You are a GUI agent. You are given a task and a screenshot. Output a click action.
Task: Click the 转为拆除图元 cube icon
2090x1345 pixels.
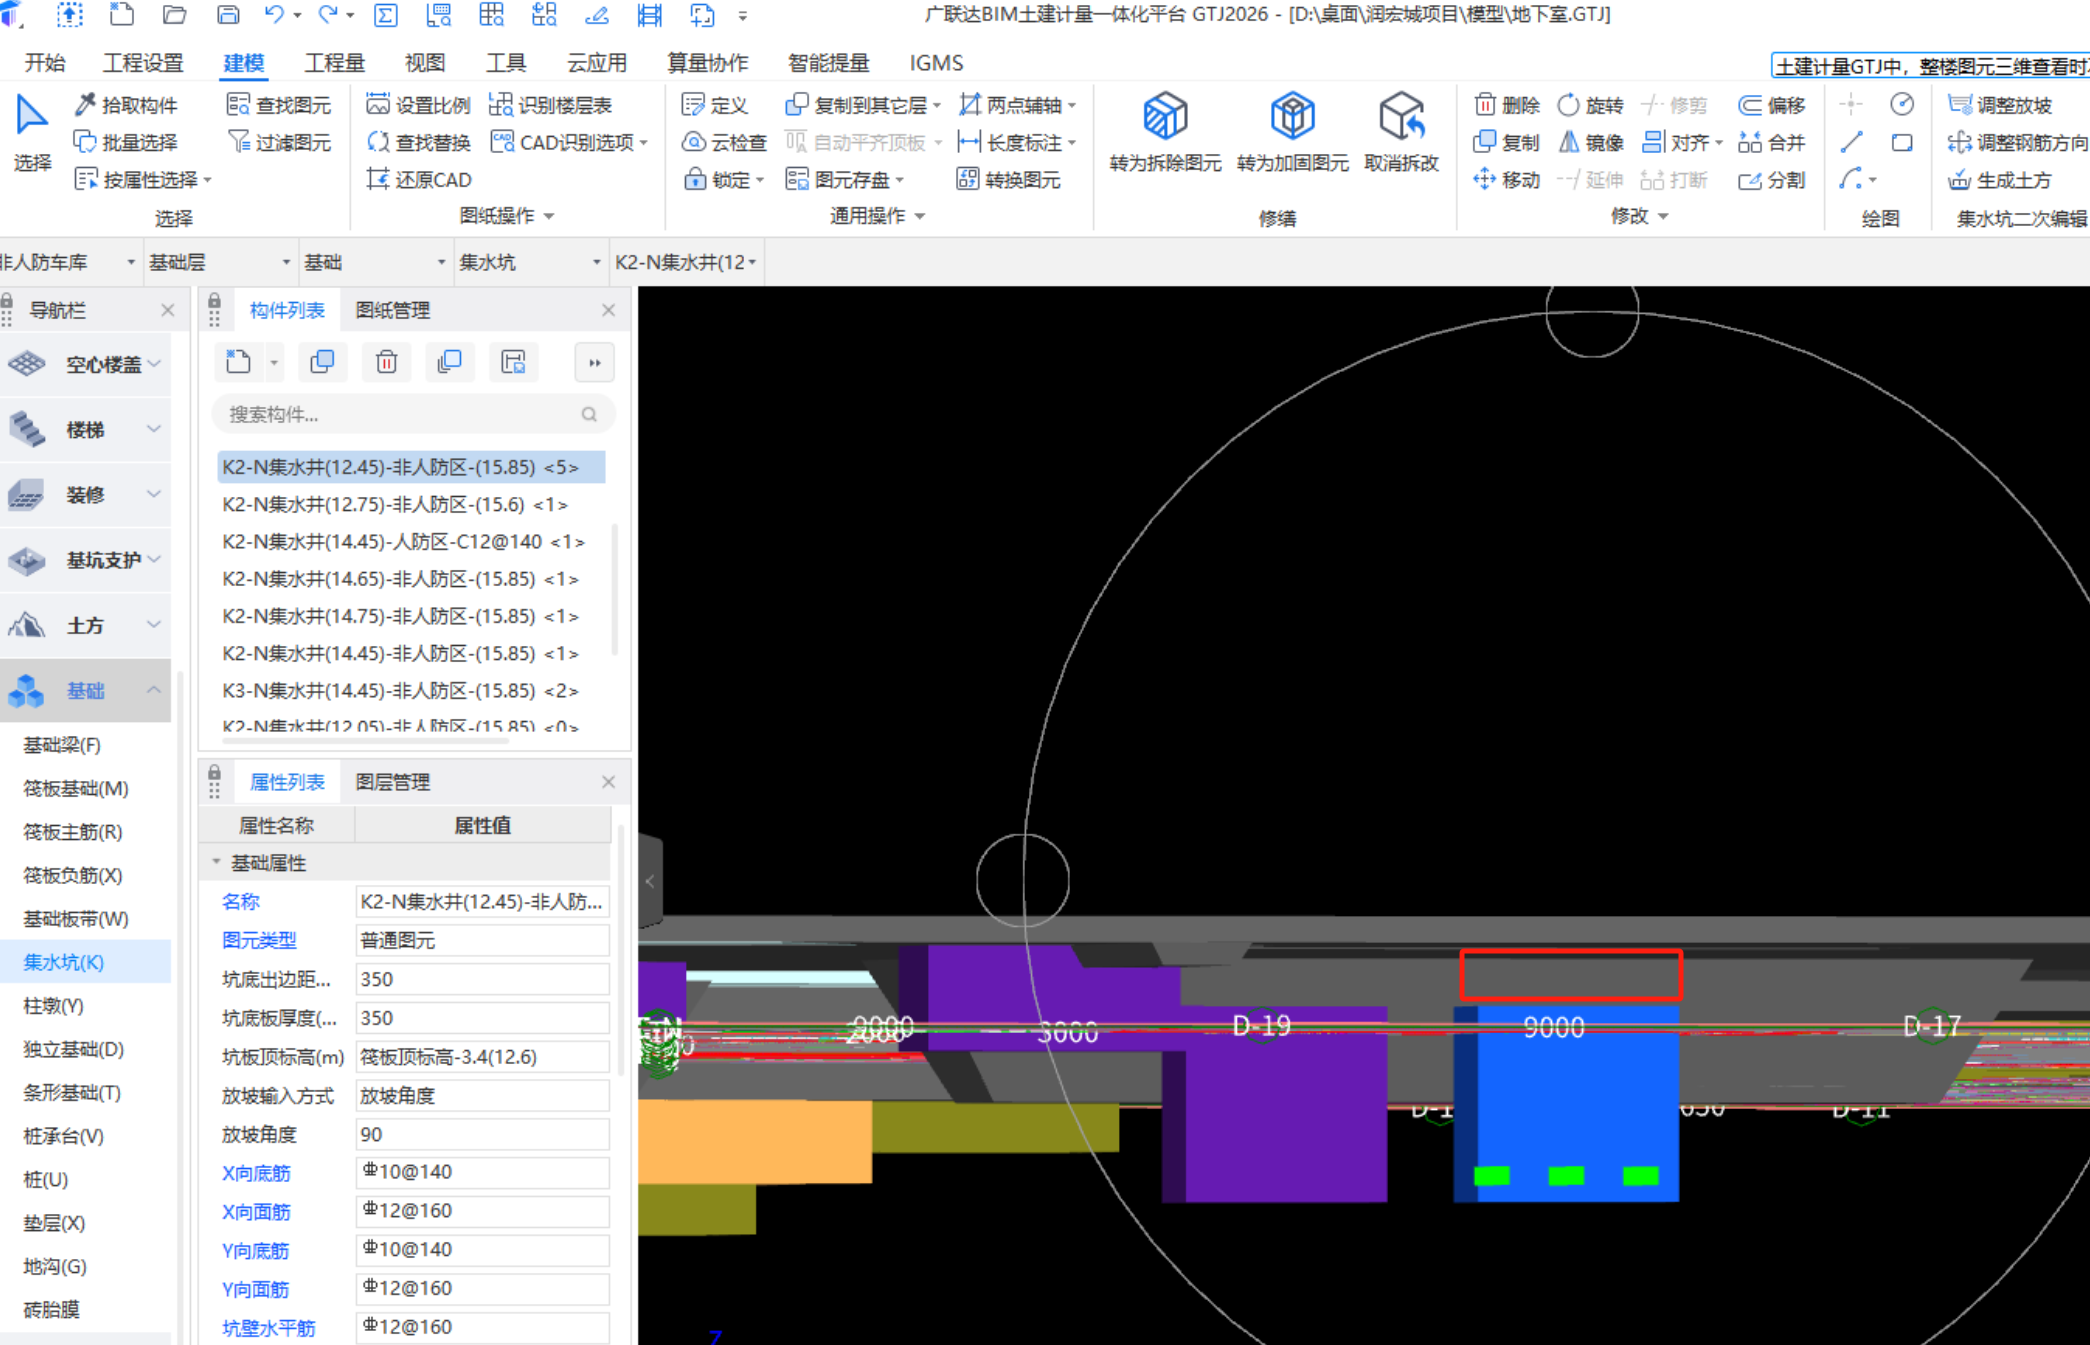pyautogui.click(x=1165, y=117)
